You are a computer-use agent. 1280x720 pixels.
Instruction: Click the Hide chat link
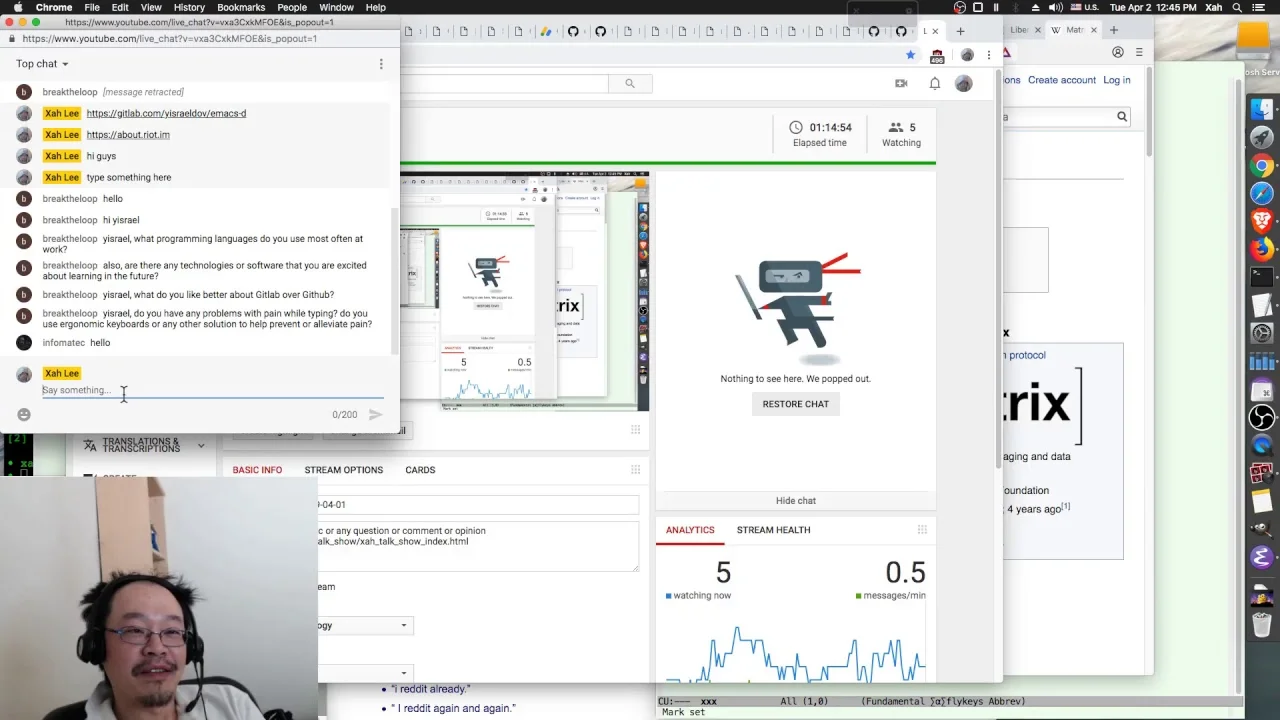(x=796, y=501)
